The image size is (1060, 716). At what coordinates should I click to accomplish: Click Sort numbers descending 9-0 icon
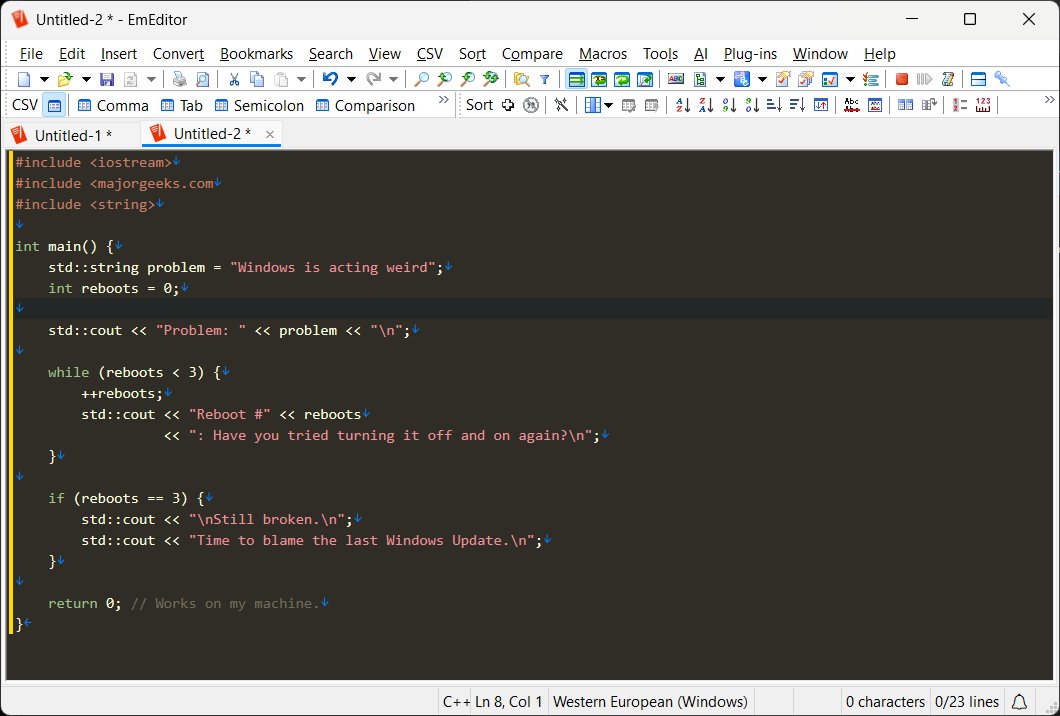tap(752, 105)
